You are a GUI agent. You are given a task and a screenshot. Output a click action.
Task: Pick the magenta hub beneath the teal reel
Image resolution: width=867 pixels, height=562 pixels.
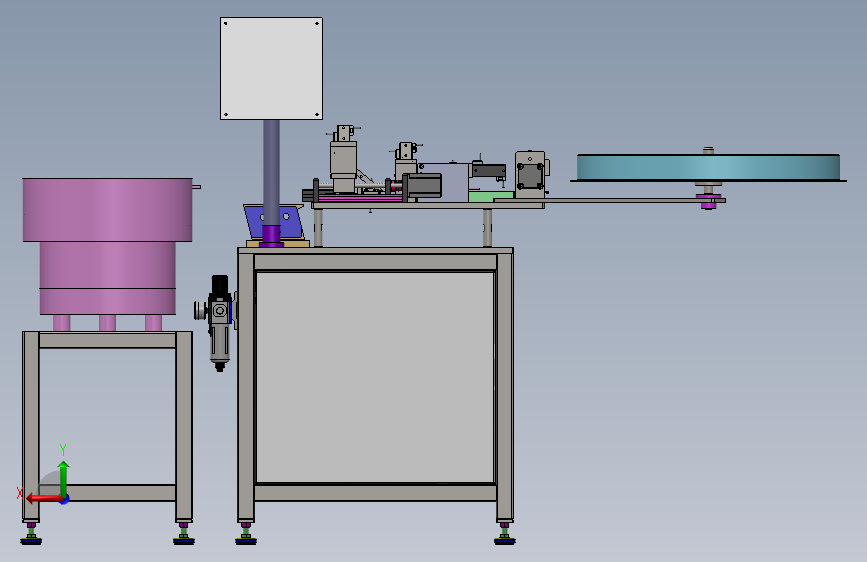(708, 202)
